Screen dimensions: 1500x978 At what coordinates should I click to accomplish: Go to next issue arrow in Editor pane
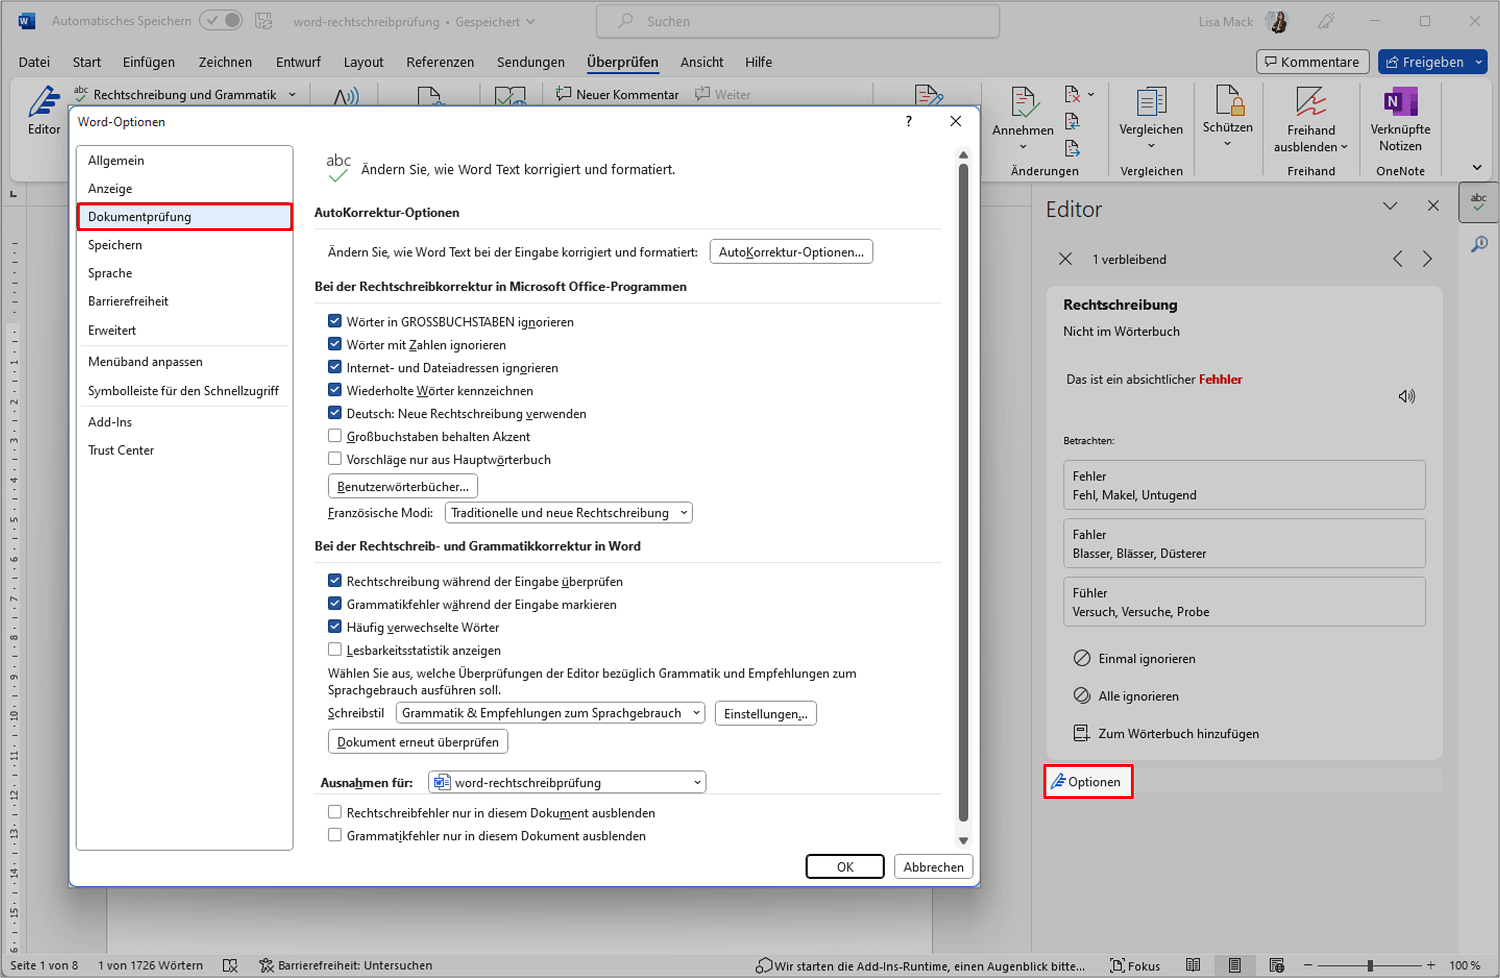(x=1427, y=259)
